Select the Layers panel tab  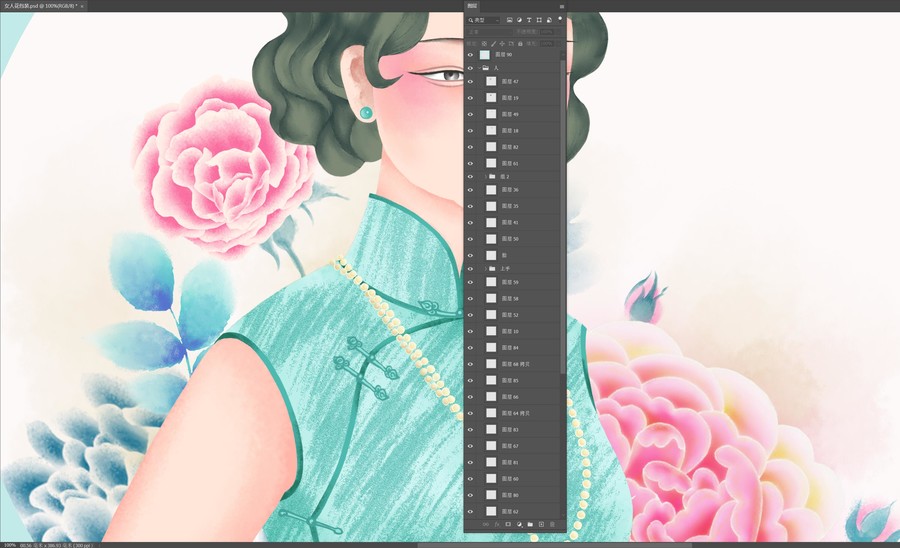point(472,6)
